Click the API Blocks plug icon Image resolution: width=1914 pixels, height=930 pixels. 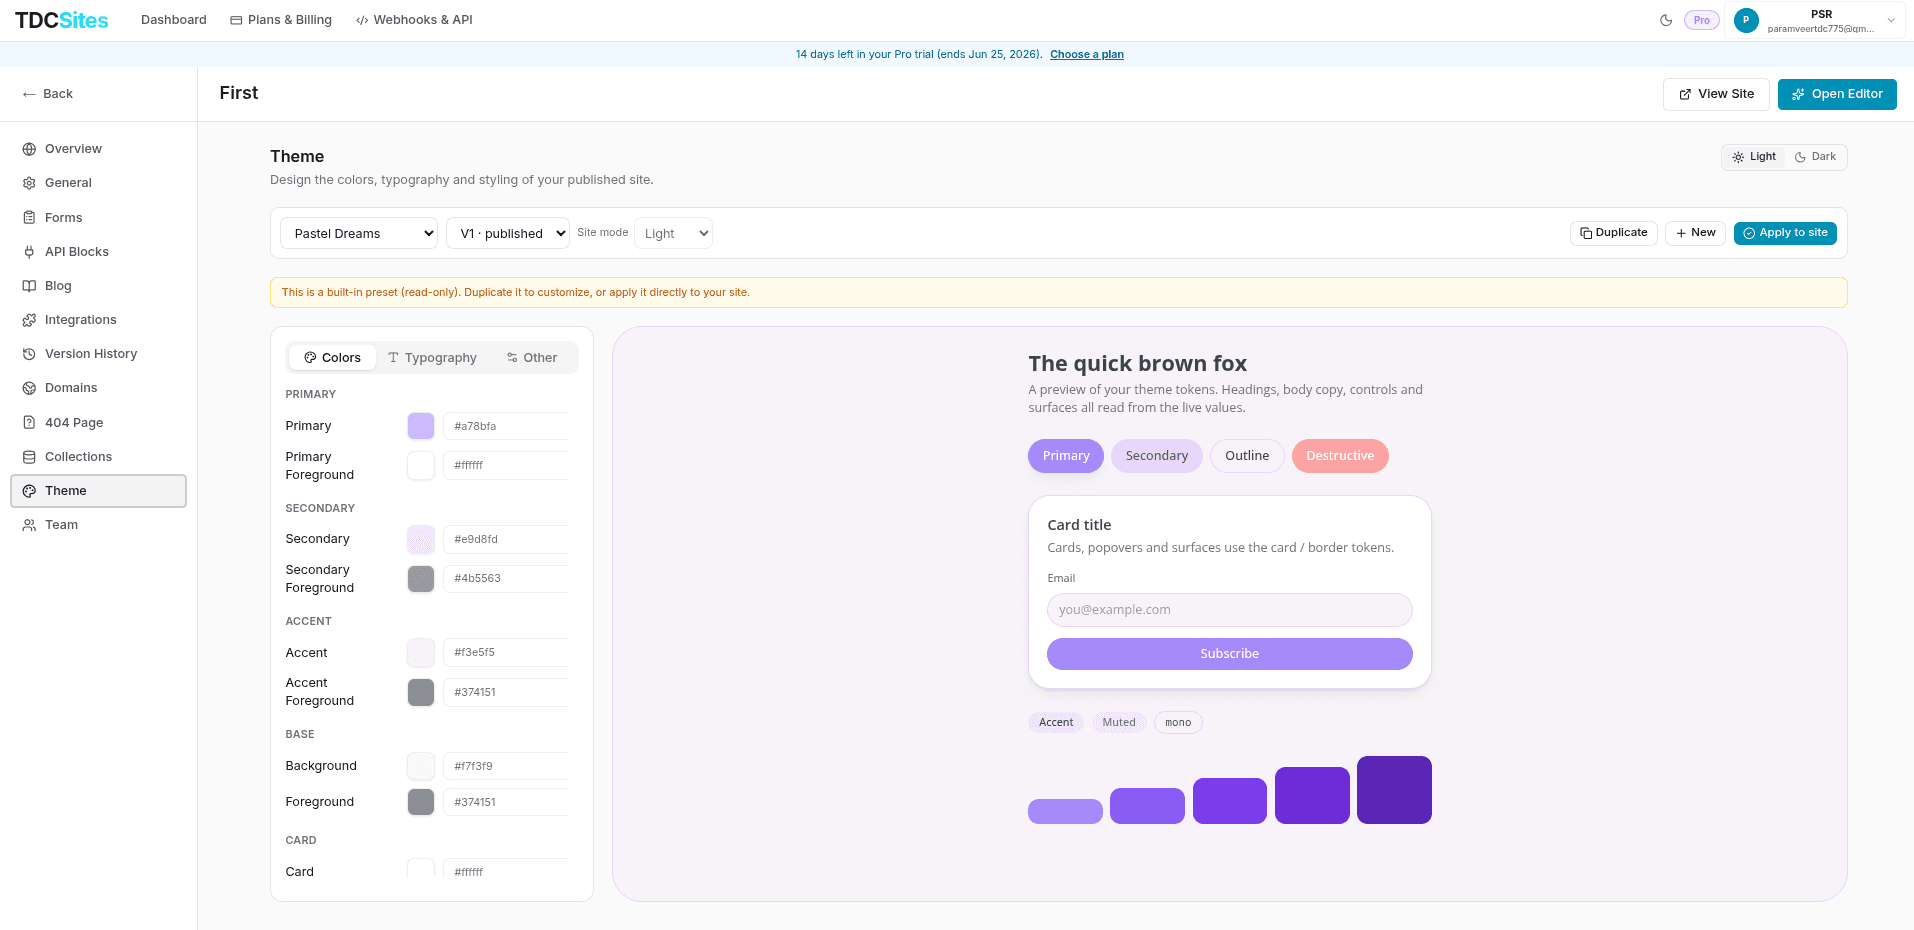[x=29, y=252]
